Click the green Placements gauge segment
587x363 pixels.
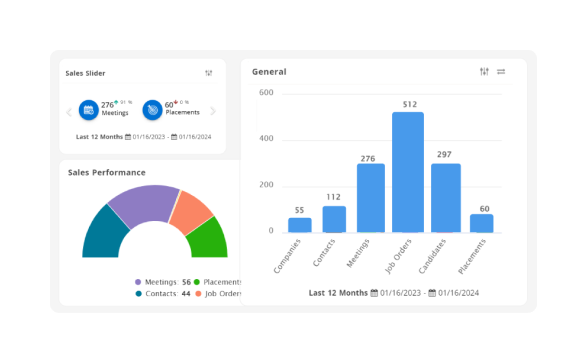pos(208,240)
